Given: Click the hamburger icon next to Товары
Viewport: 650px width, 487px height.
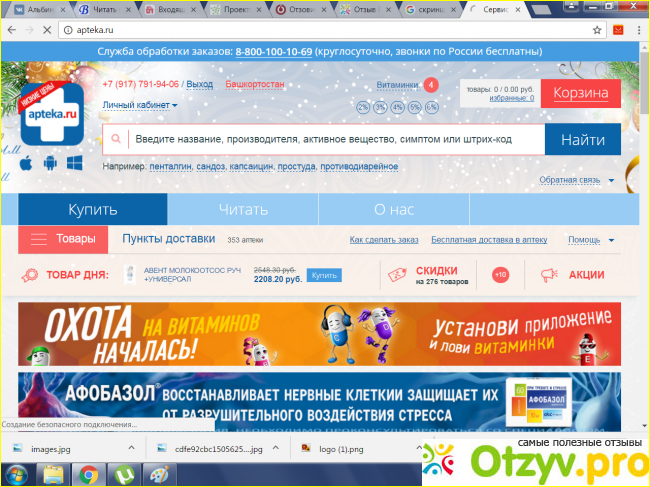Looking at the screenshot, I should [x=39, y=239].
